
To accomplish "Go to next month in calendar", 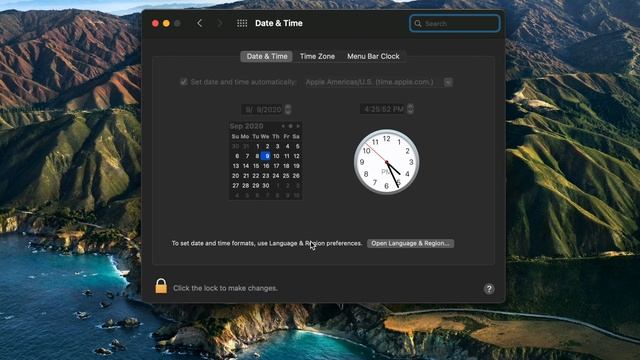I will pyautogui.click(x=298, y=126).
